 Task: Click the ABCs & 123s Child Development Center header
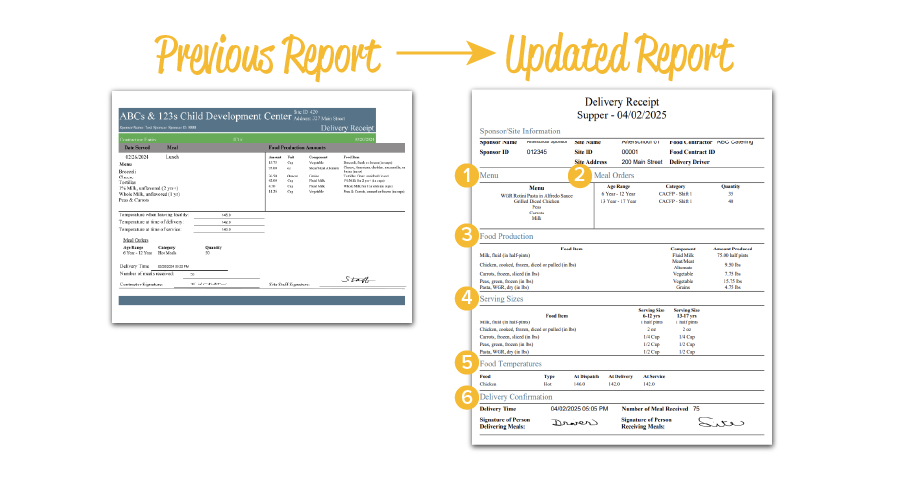tap(215, 115)
